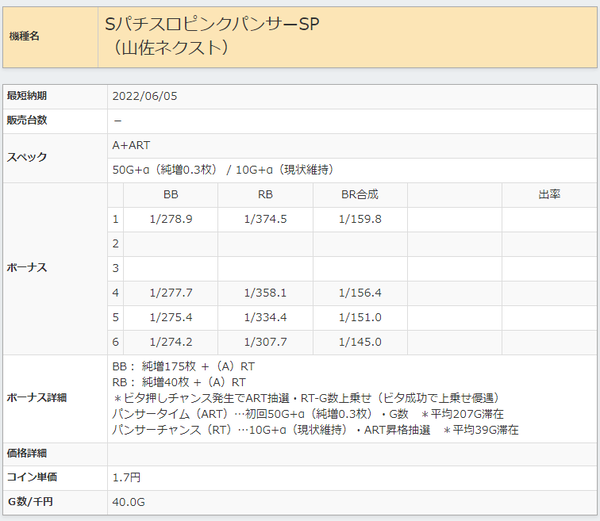Select the value 1/374.5
Screen dimensions: 600x521
click(266, 219)
